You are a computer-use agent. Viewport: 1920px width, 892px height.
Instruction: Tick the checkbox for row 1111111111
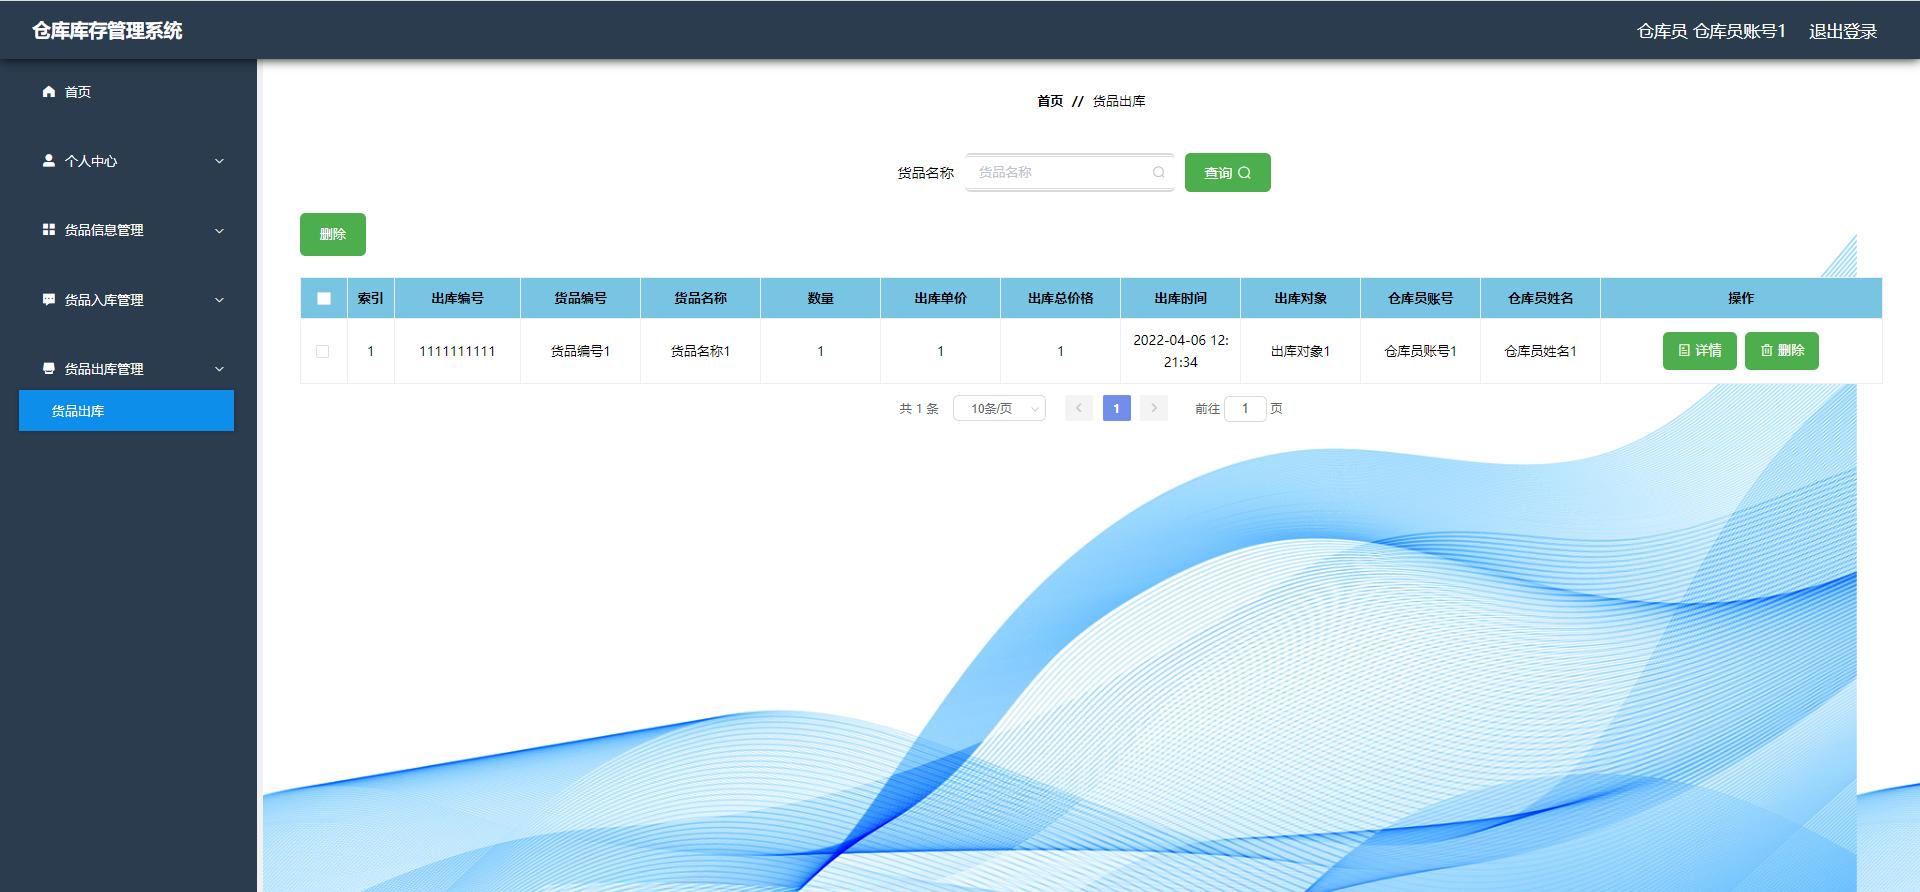click(x=322, y=351)
